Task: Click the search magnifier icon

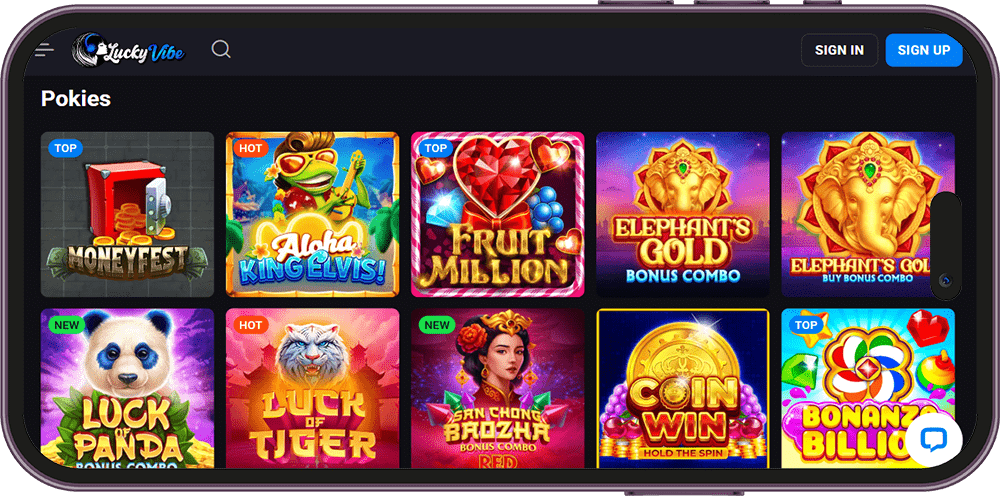Action: point(221,49)
